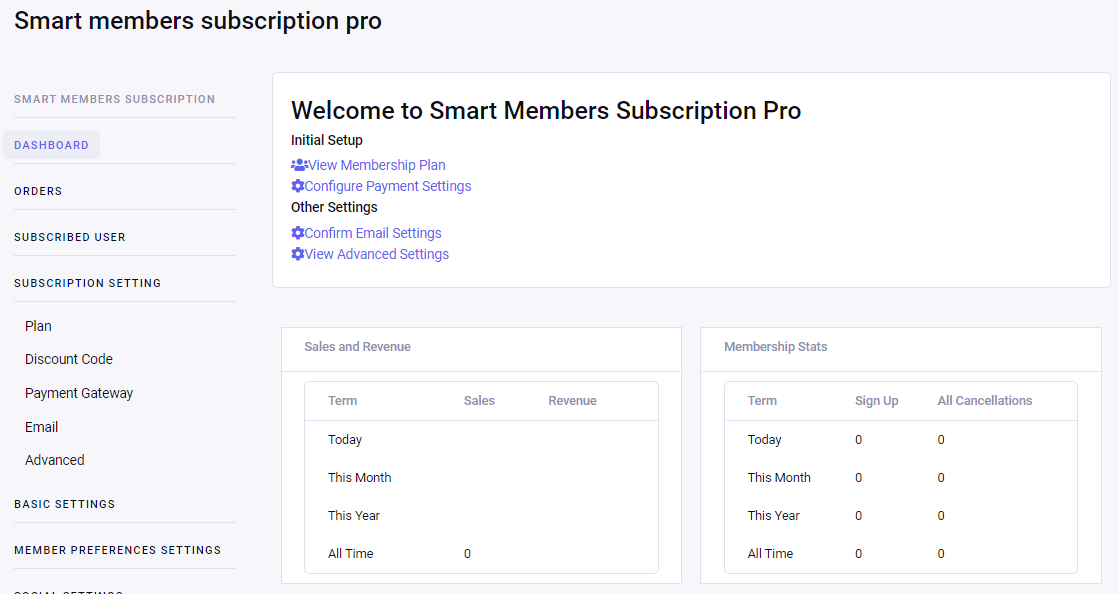Click the gear icon beside View Advanced Settings
1118x594 pixels.
point(297,254)
